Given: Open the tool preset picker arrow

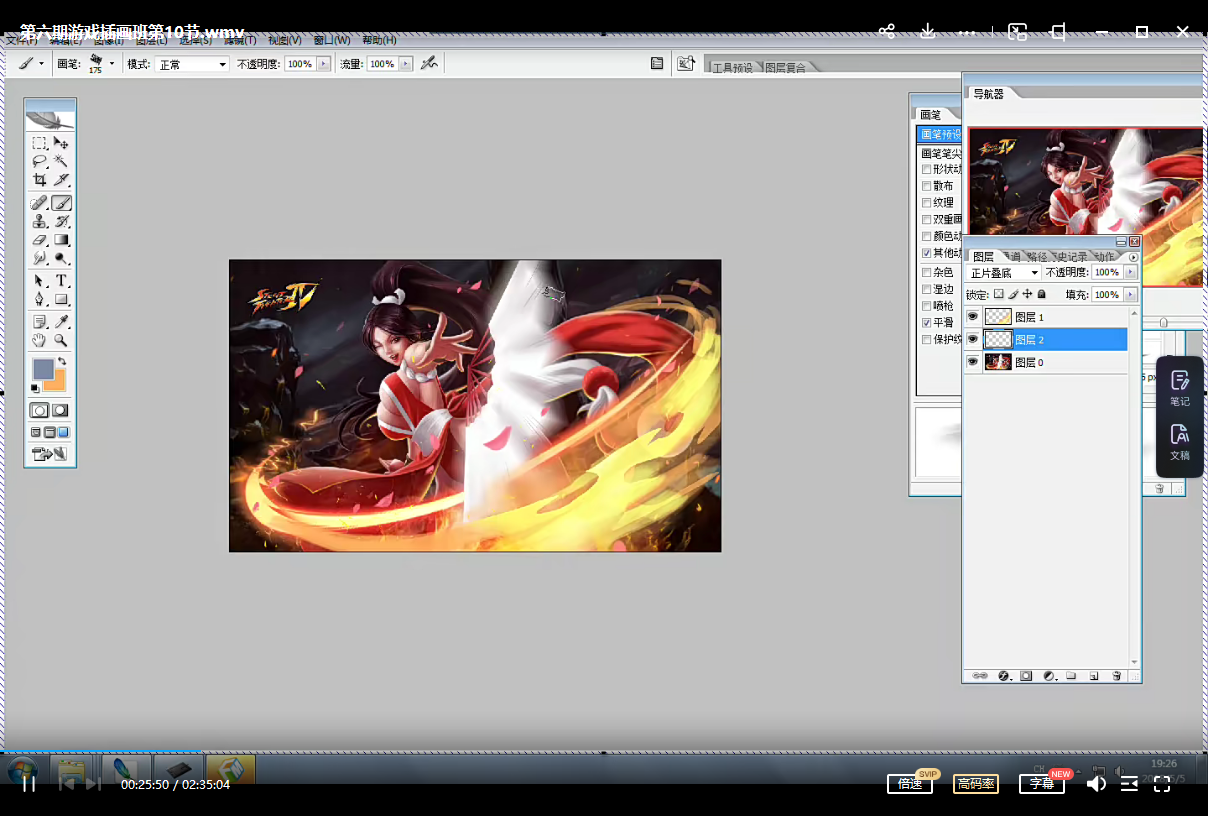Looking at the screenshot, I should click(x=41, y=64).
